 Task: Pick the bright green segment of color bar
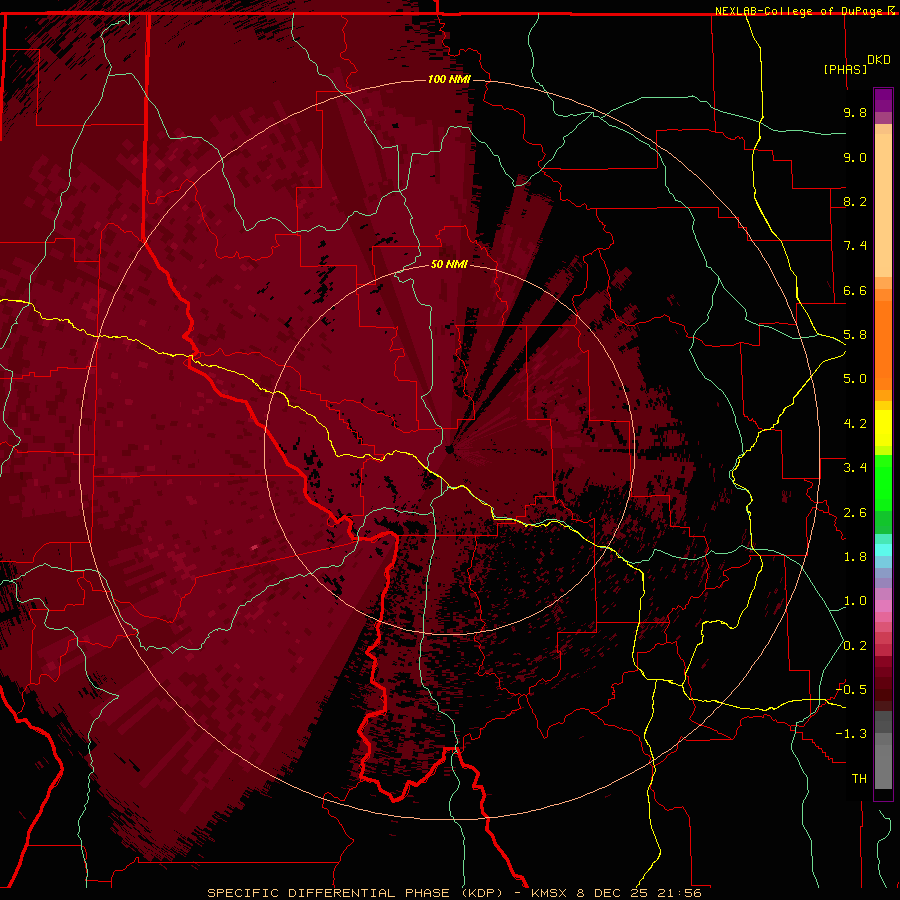[x=883, y=482]
